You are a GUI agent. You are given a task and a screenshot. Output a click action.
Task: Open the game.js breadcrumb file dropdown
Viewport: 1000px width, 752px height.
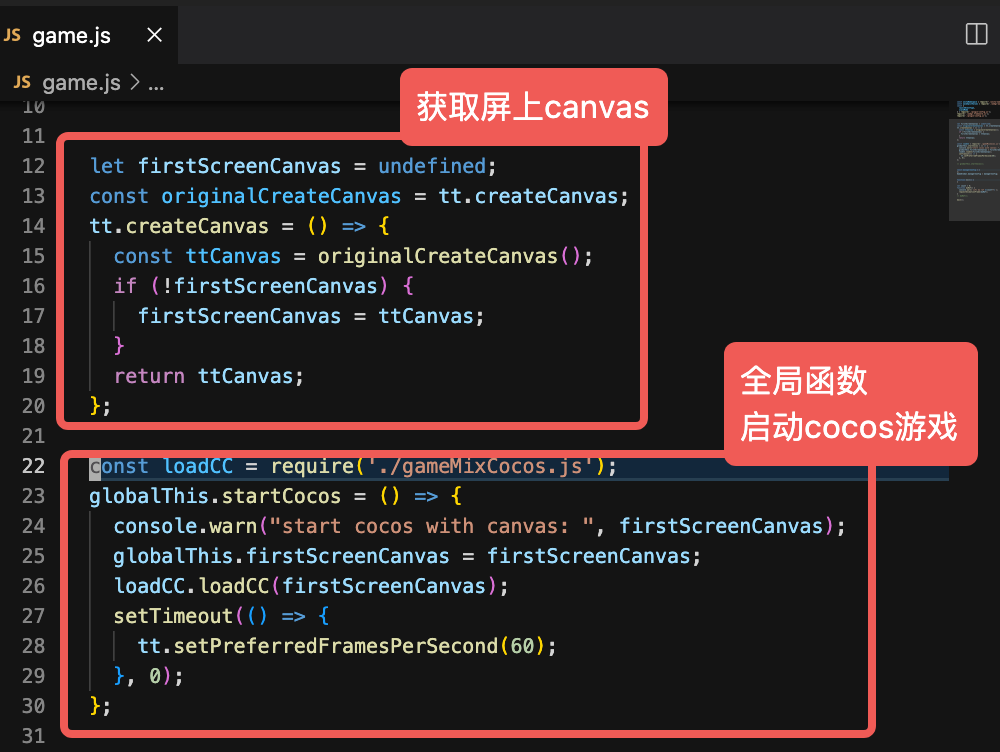coord(82,83)
